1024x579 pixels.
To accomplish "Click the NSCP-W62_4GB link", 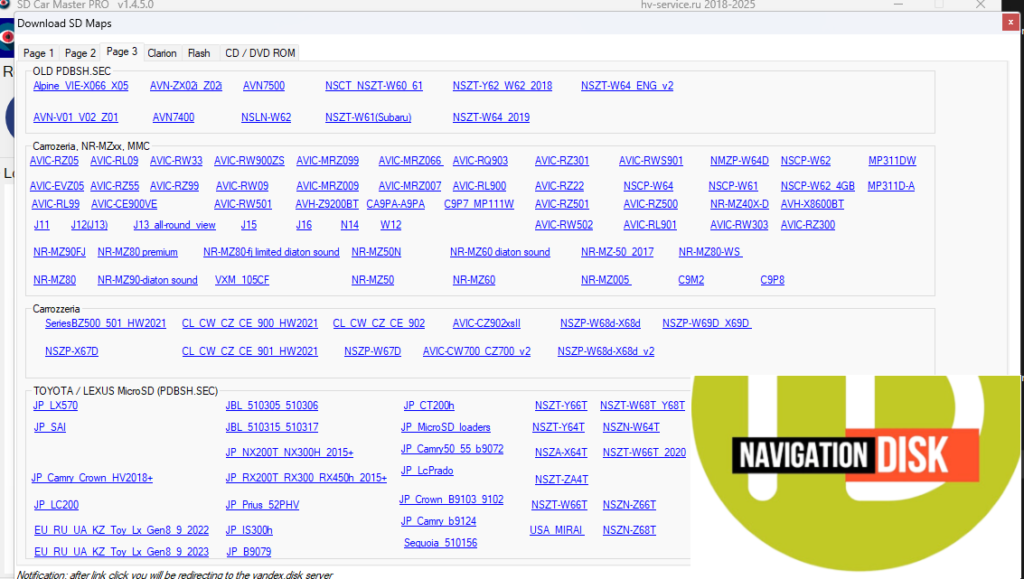I will [818, 186].
